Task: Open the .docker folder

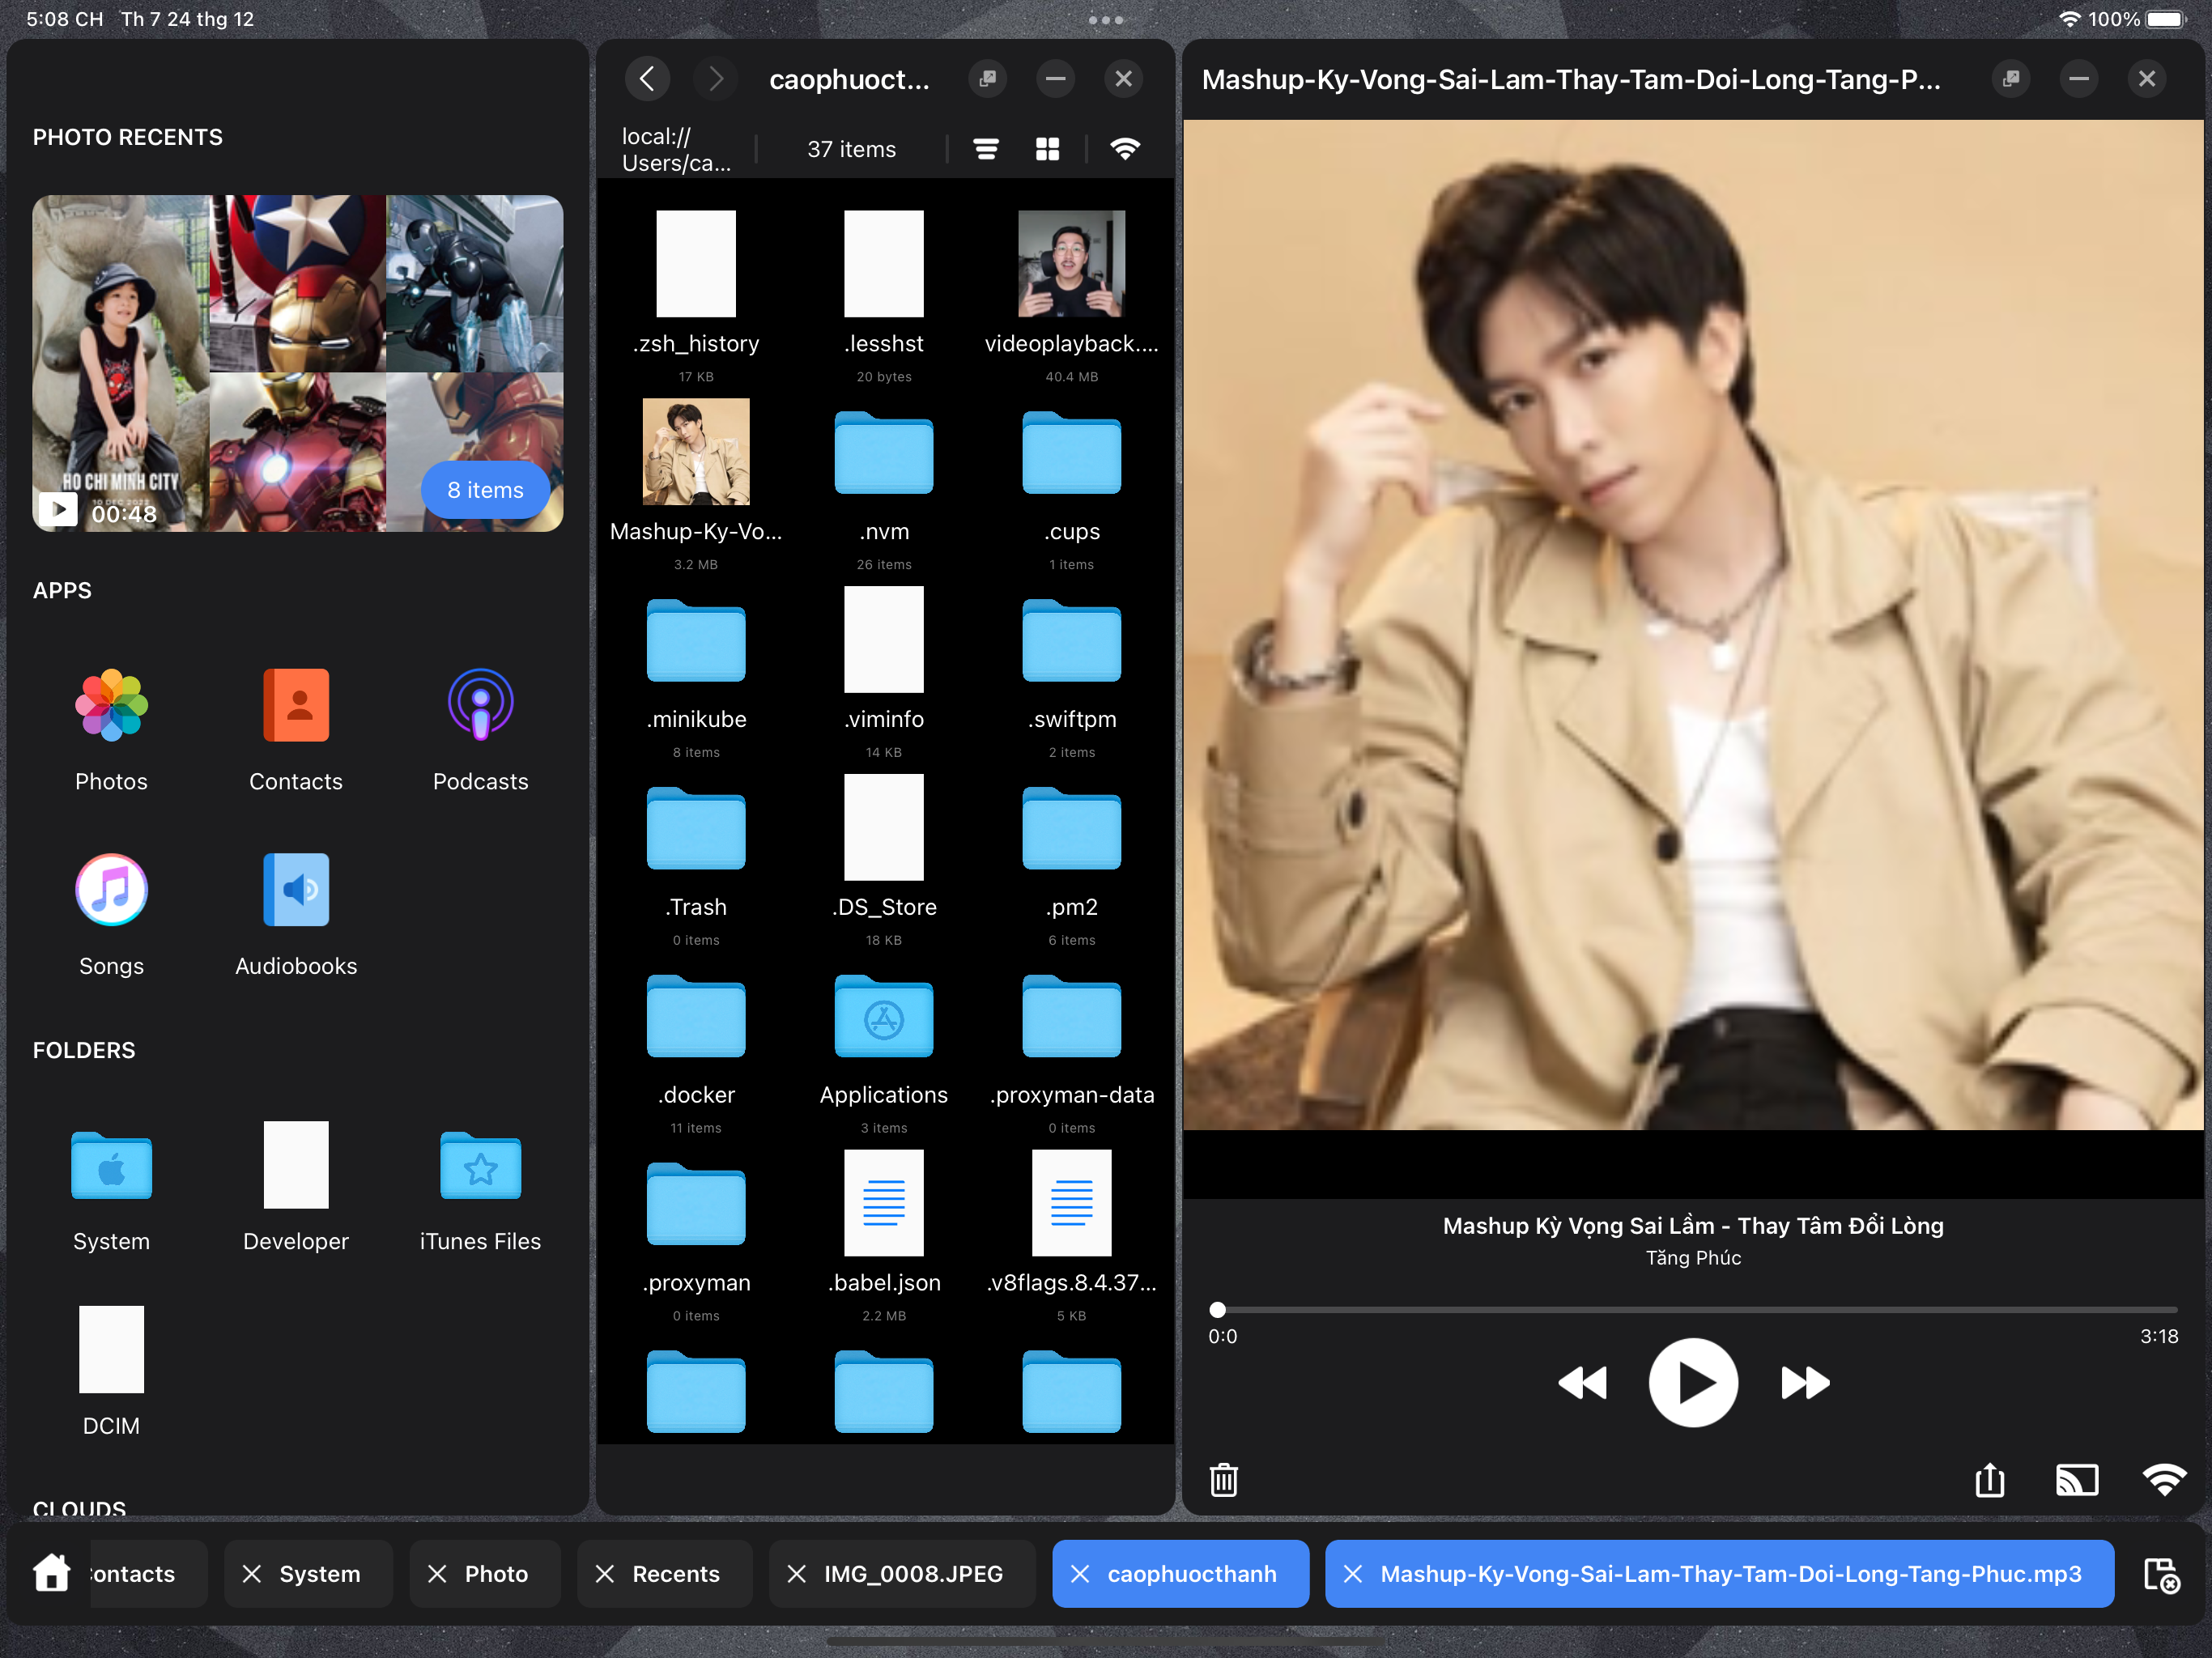Action: pos(696,1016)
